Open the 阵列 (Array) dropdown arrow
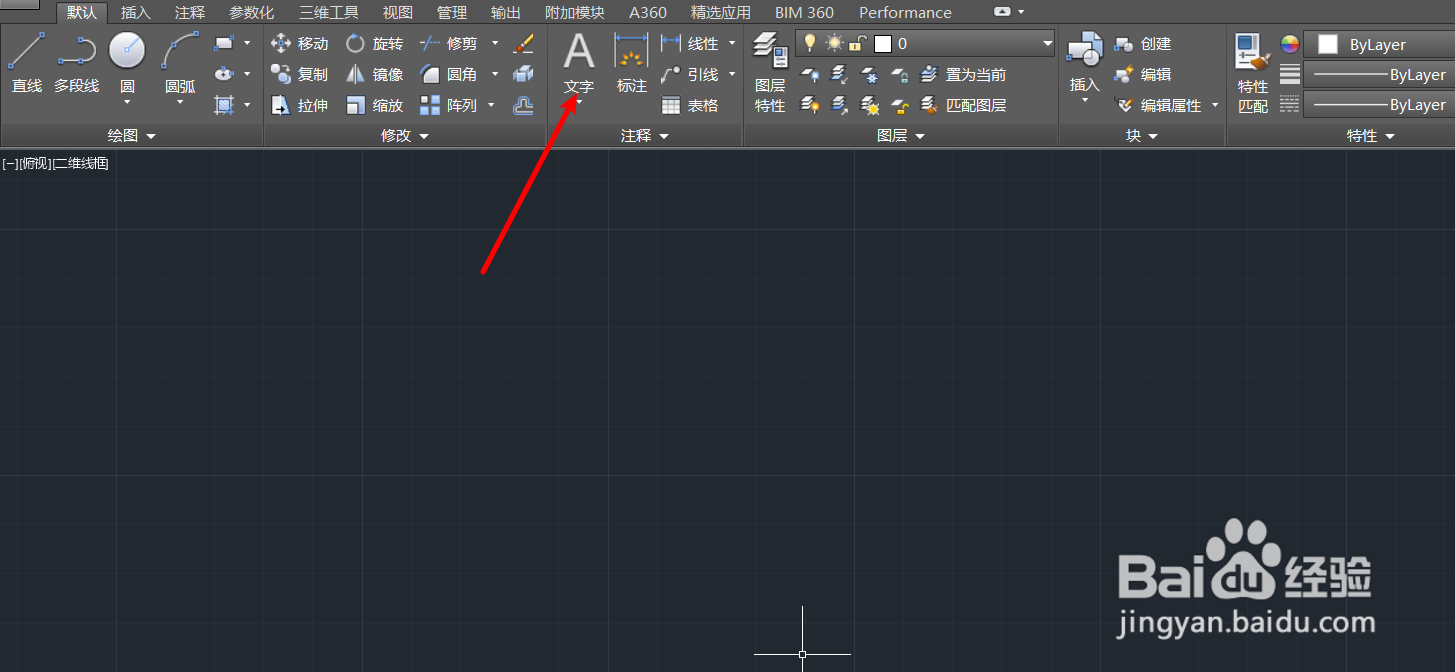The width and height of the screenshot is (1455, 672). 492,105
